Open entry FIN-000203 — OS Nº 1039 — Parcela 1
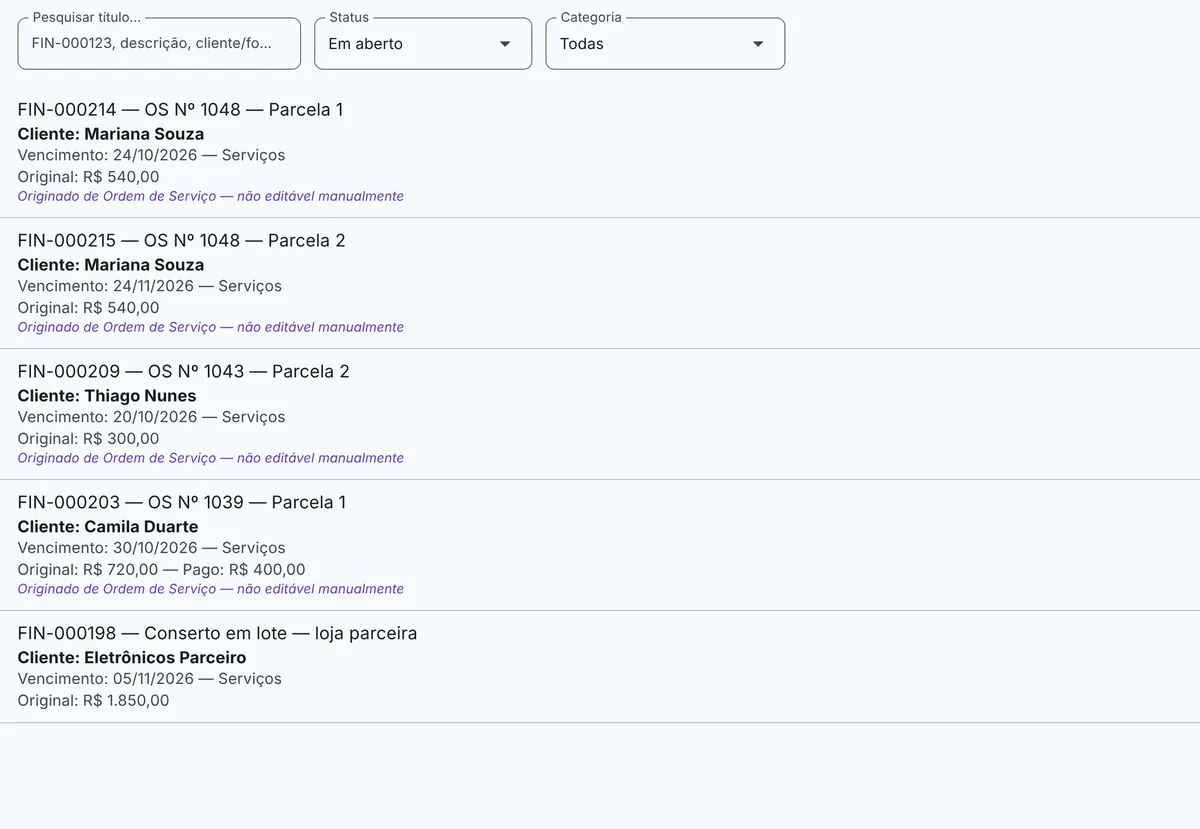The width and height of the screenshot is (1200, 829). pos(182,503)
